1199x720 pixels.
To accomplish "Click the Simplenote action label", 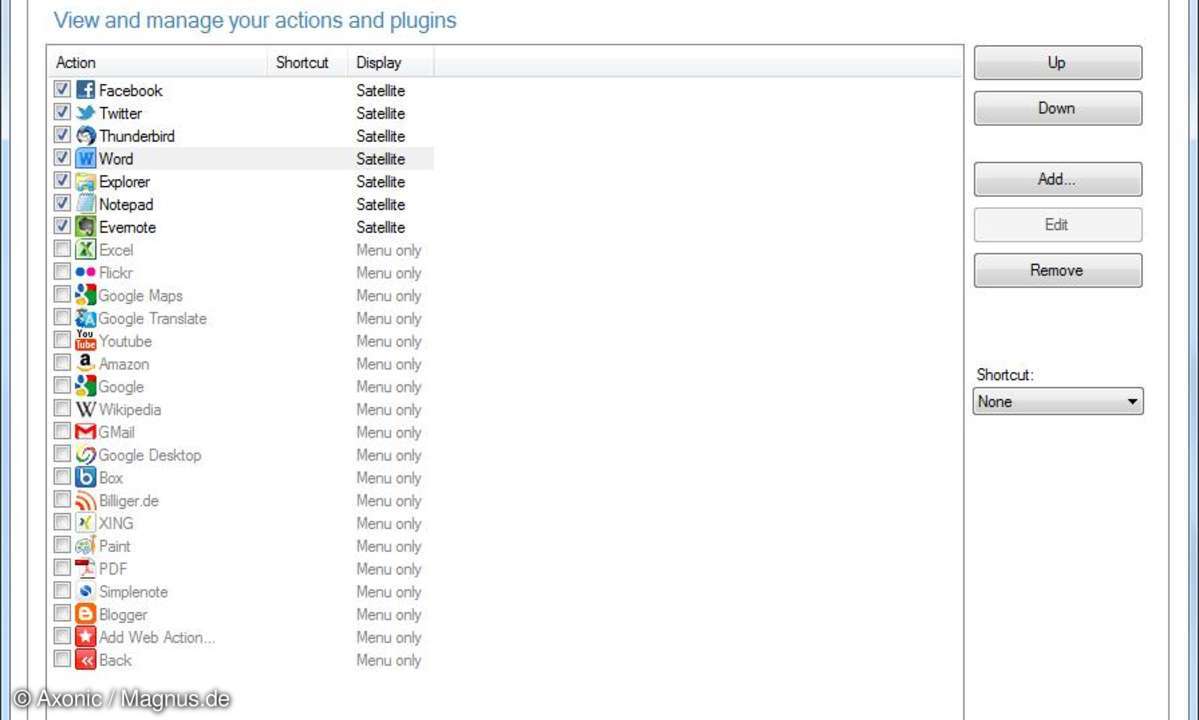I will (x=133, y=592).
